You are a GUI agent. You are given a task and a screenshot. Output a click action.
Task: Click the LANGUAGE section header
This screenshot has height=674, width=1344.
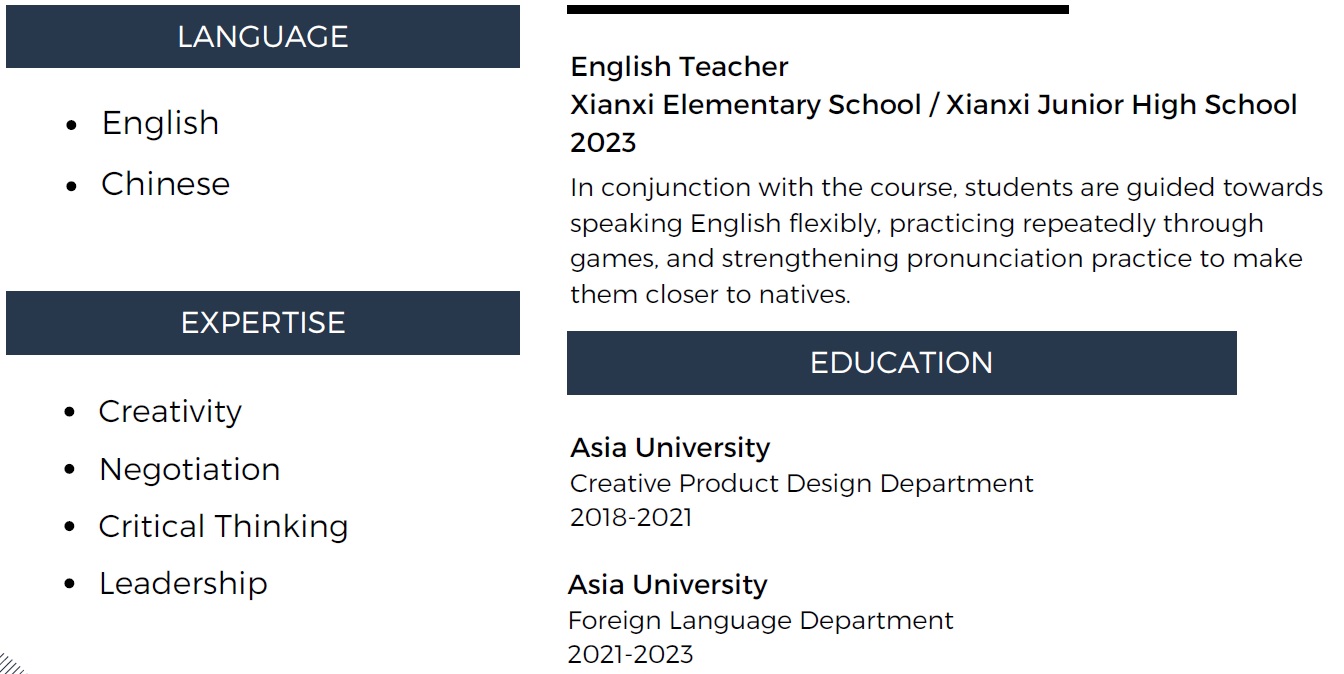coord(263,37)
